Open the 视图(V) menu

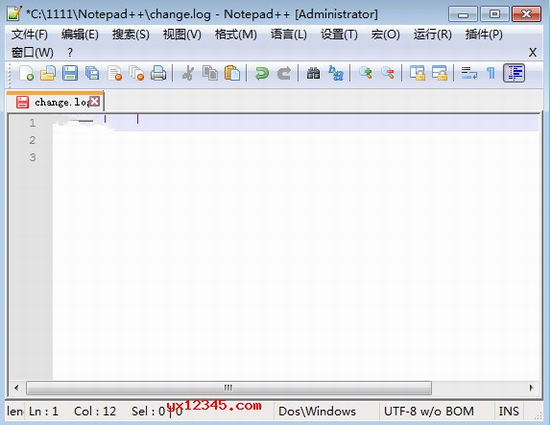tap(182, 34)
